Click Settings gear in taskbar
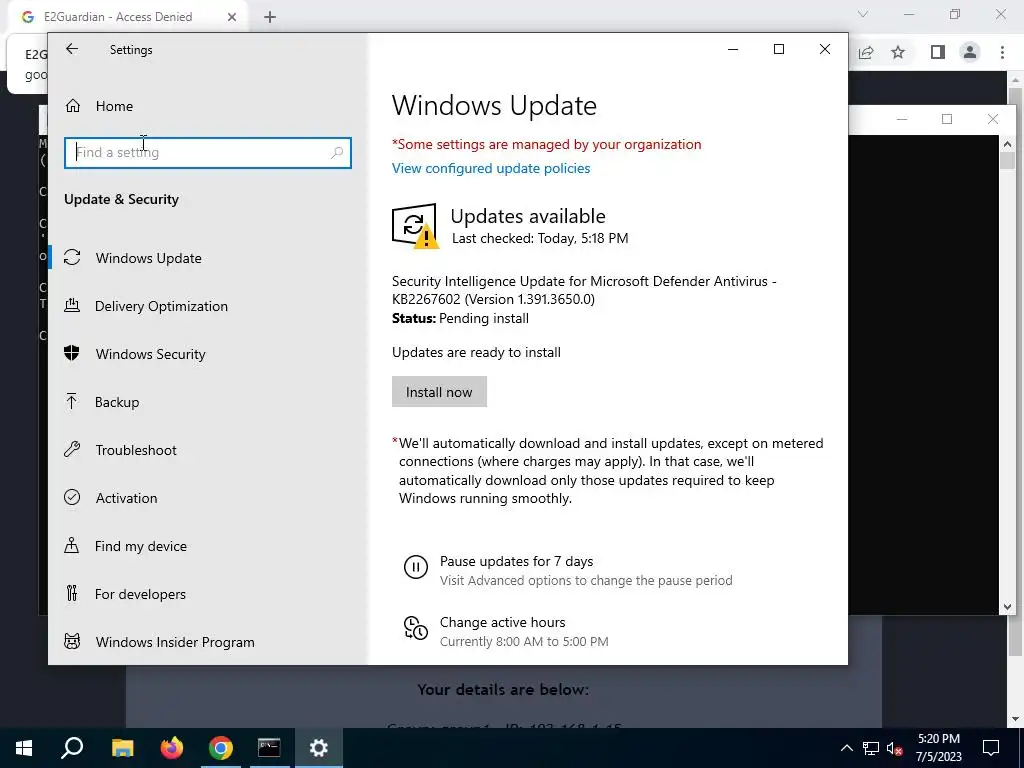 319,748
